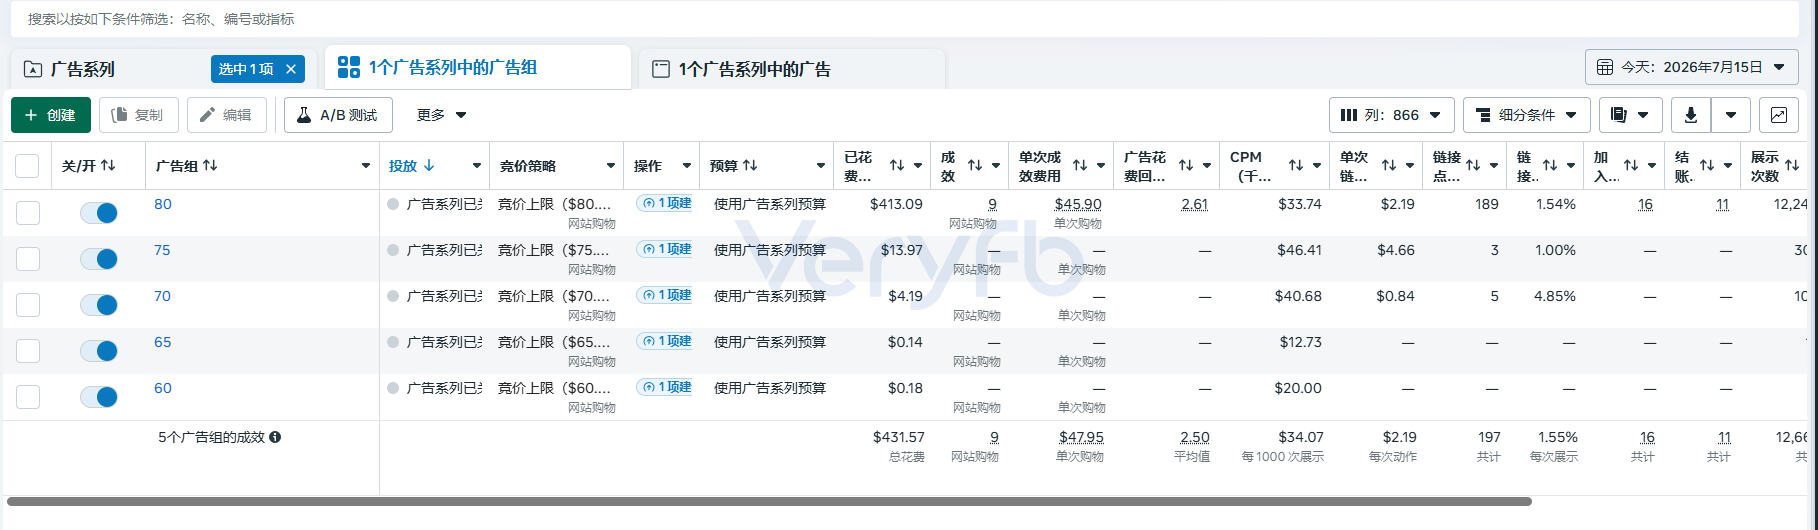Image resolution: width=1818 pixels, height=530 pixels.
Task: Open the 列: 866 columns dropdown
Action: point(1391,115)
